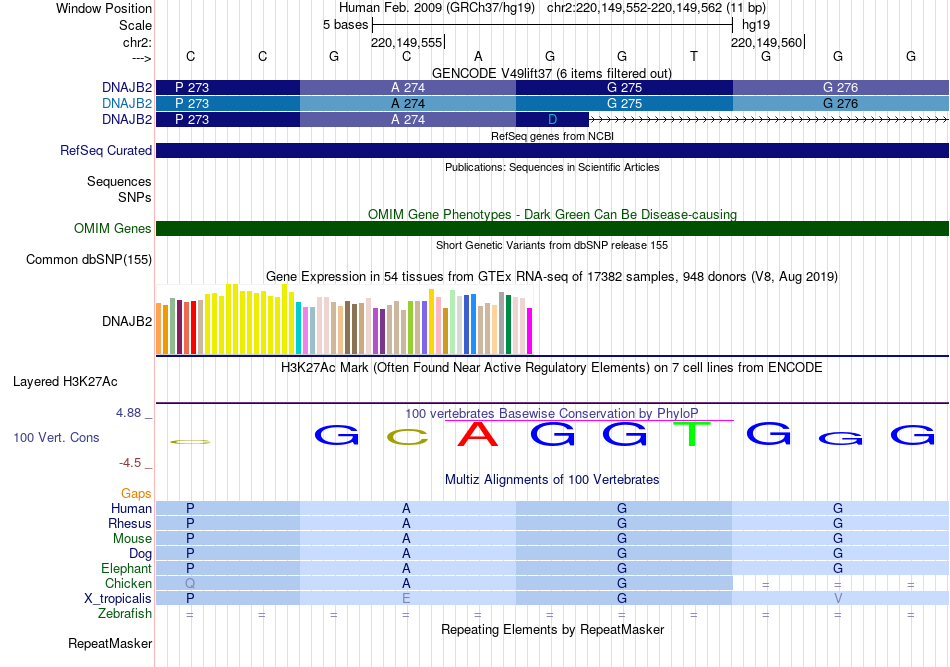This screenshot has height=667, width=950.
Task: Click the SNPs track label
Action: 135,197
